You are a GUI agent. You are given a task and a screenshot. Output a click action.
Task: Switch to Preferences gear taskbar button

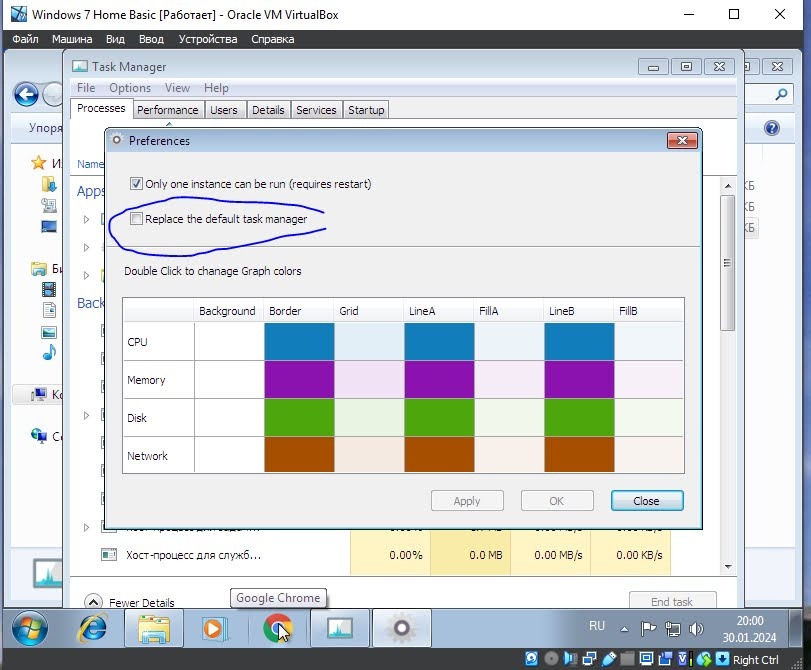pyautogui.click(x=401, y=629)
